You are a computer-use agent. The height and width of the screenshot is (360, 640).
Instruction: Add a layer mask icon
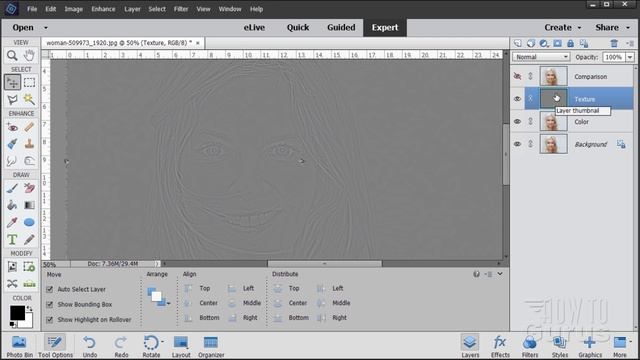pos(557,43)
